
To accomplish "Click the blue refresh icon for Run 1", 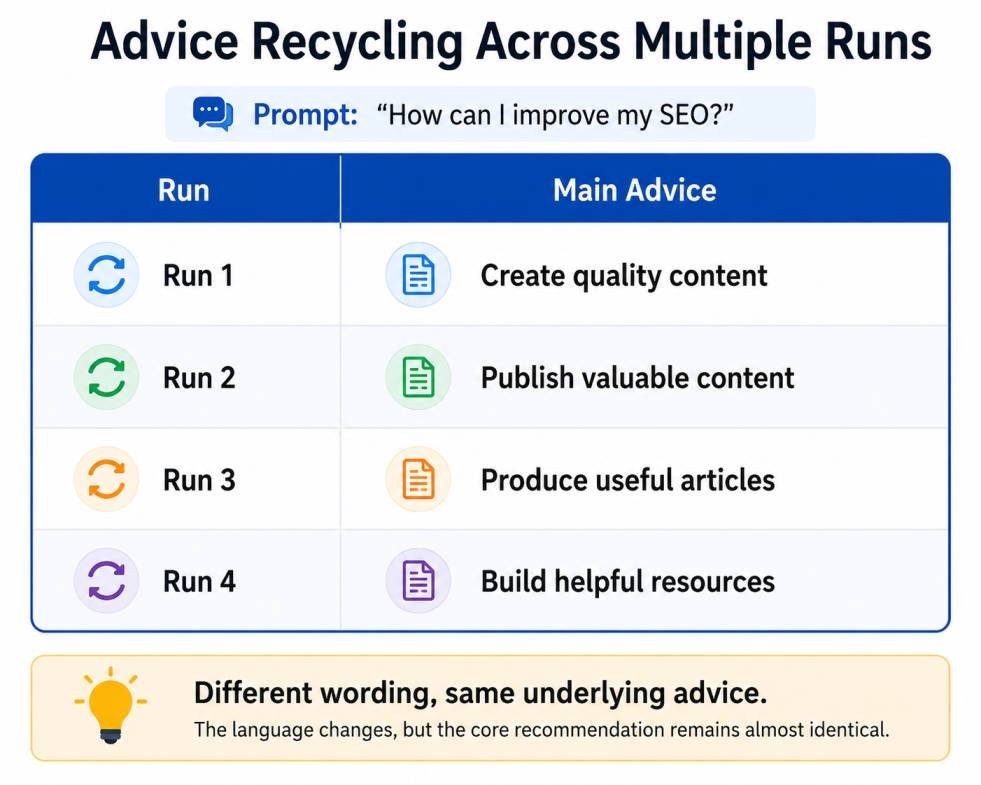I will click(106, 275).
